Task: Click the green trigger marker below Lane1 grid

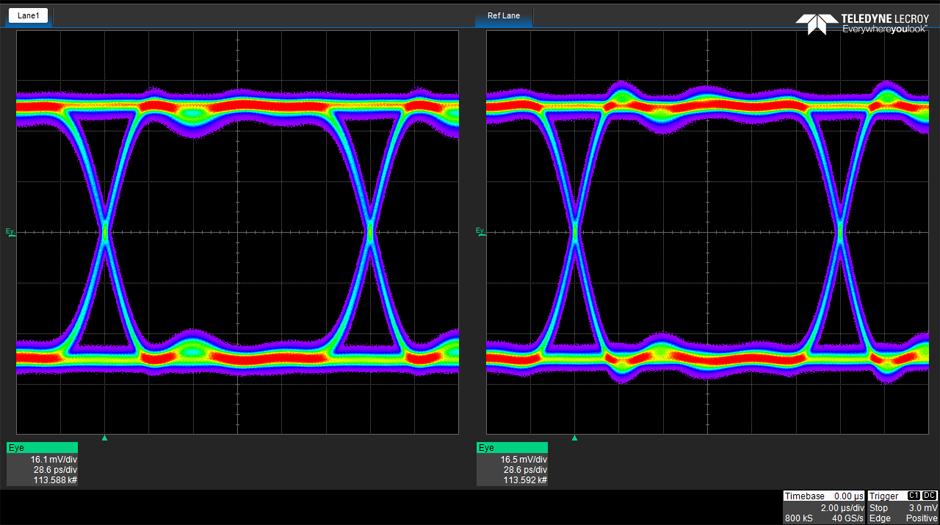Action: (105, 438)
